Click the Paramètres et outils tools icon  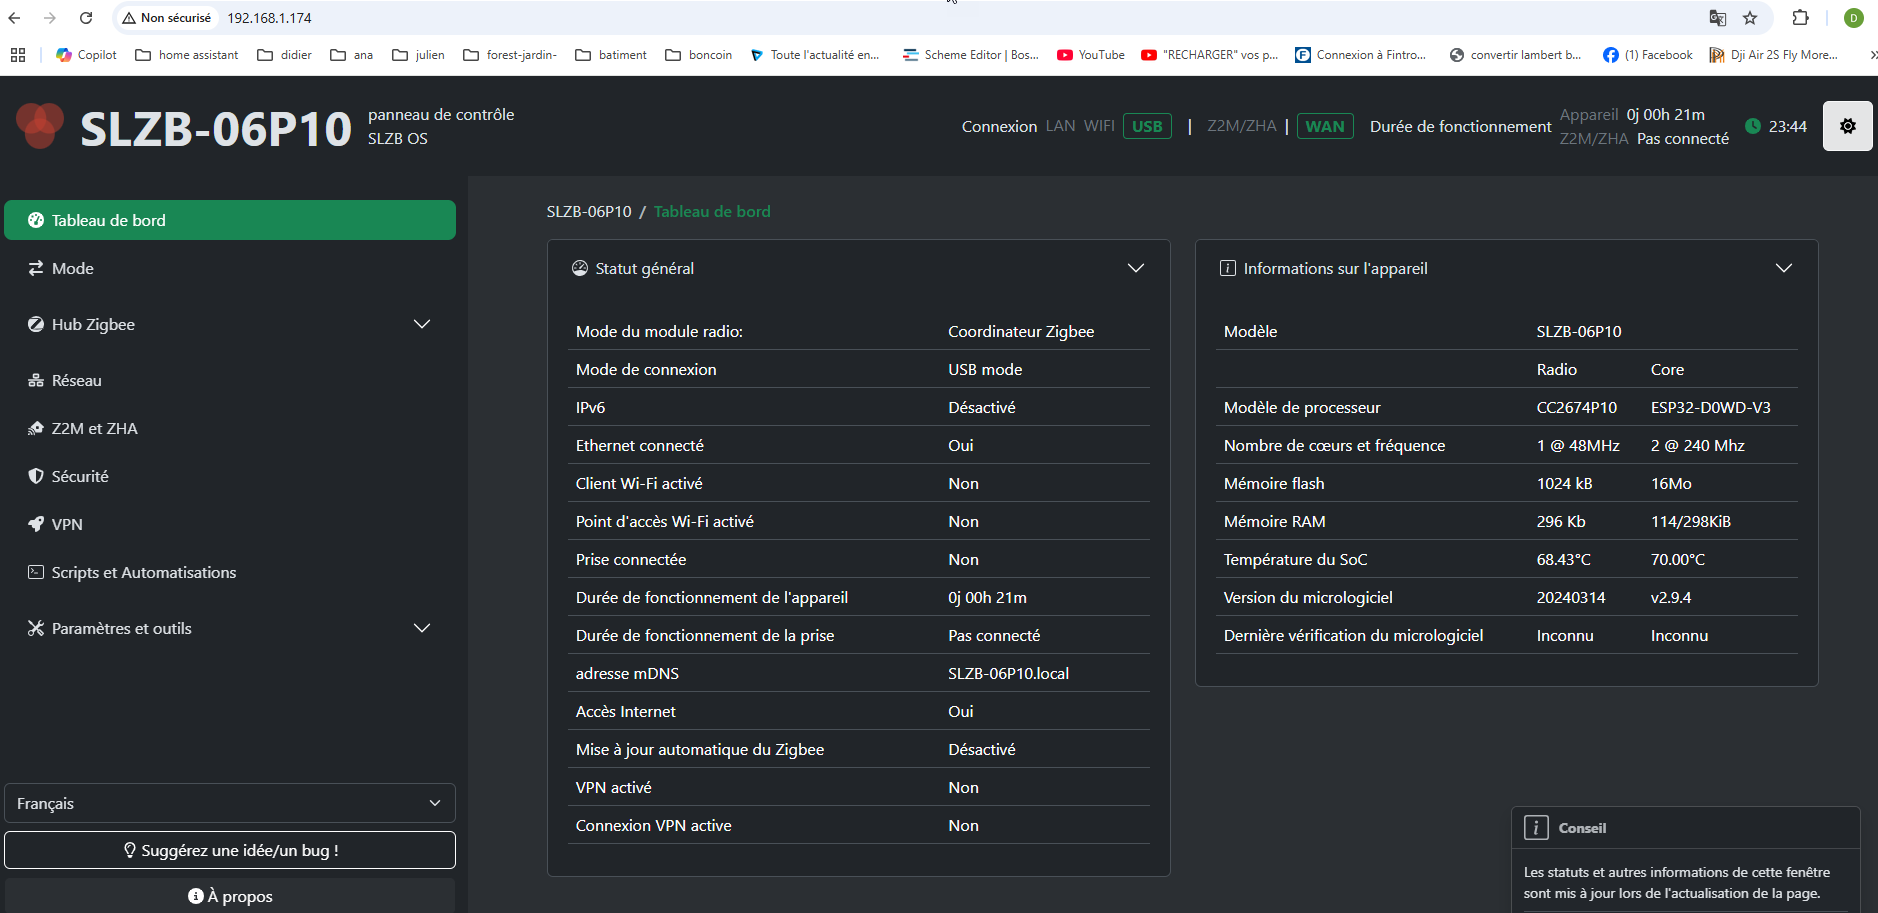tap(36, 628)
